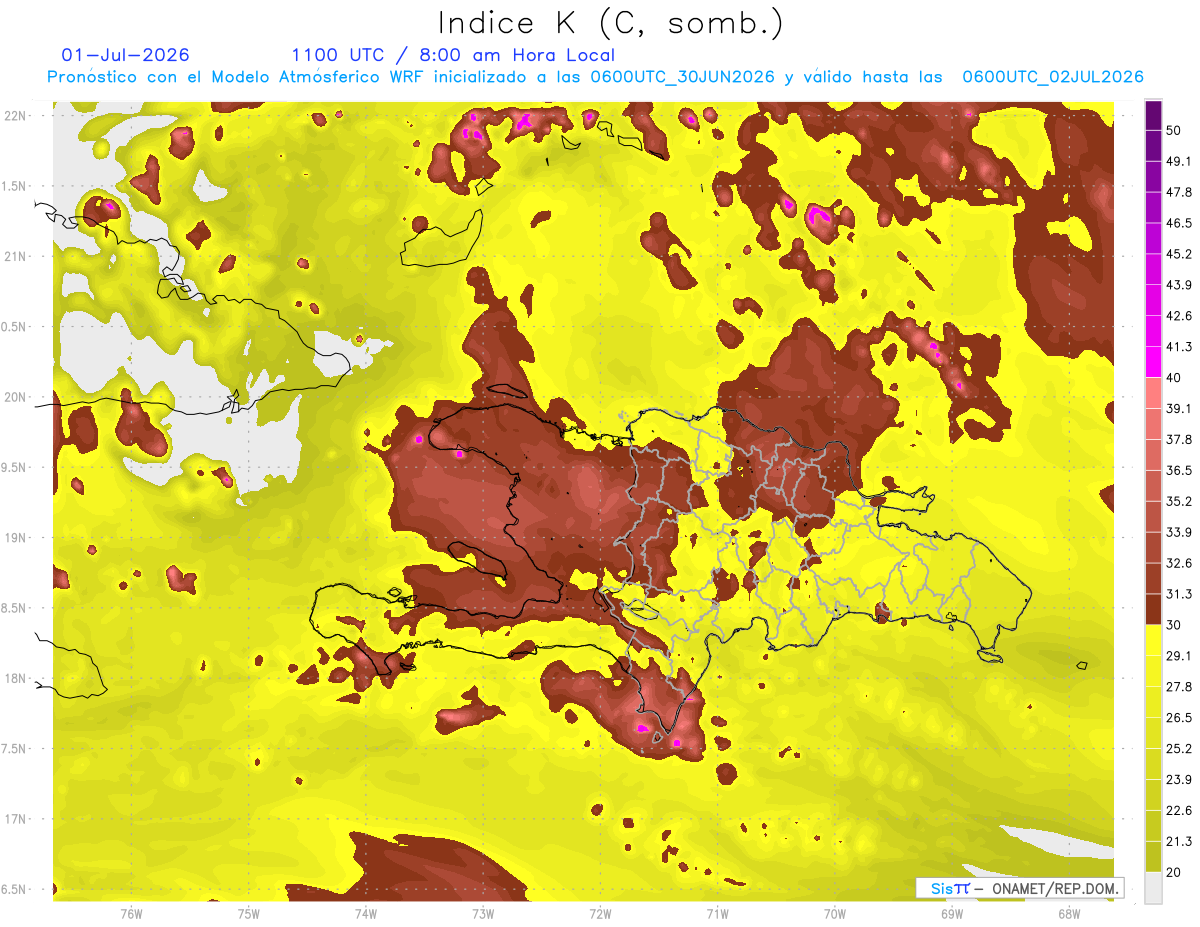
Task: Click the colorbar value "31.3"
Action: (1179, 594)
